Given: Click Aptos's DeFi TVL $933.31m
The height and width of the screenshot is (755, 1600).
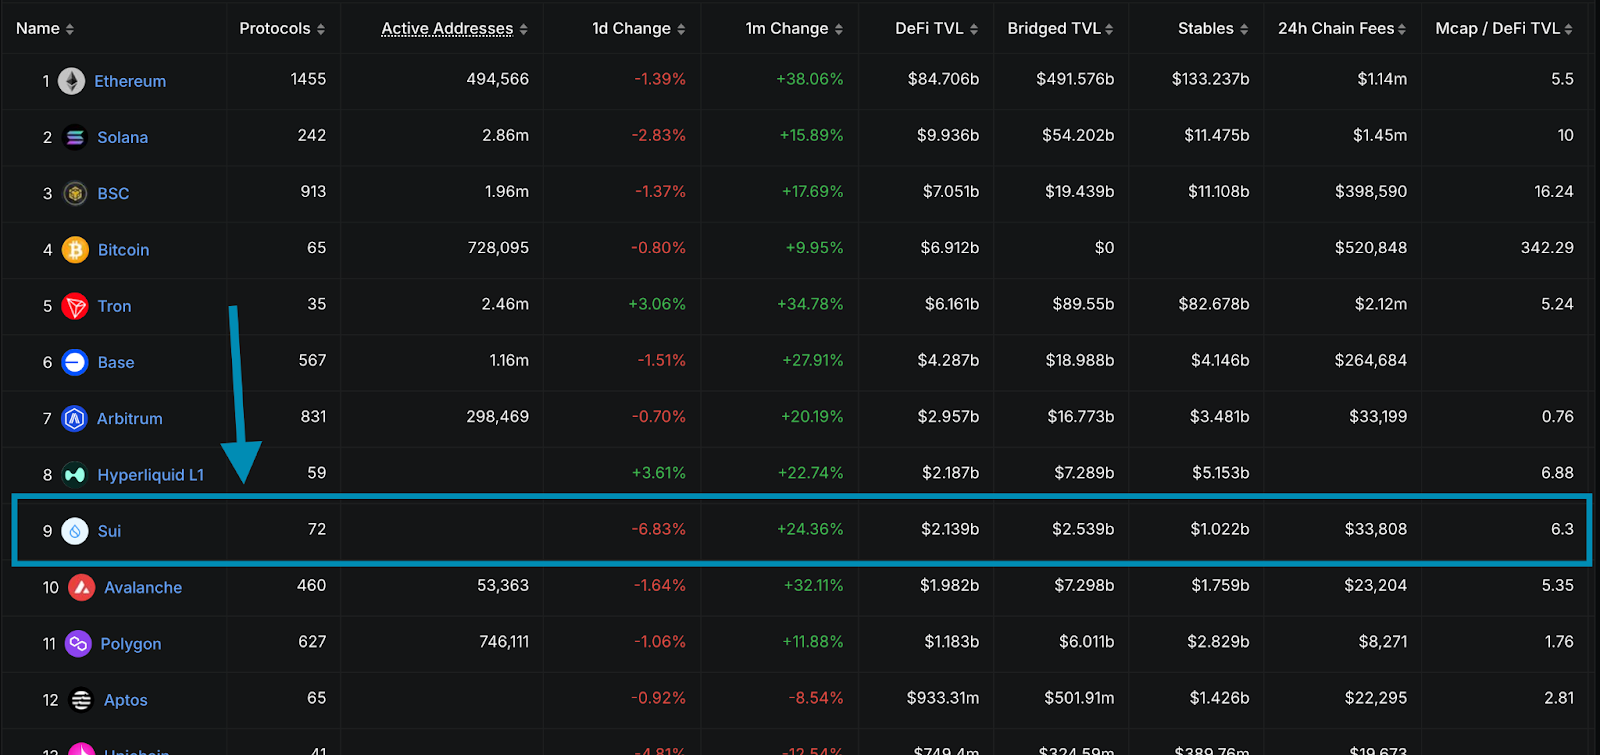Looking at the screenshot, I should 943,698.
